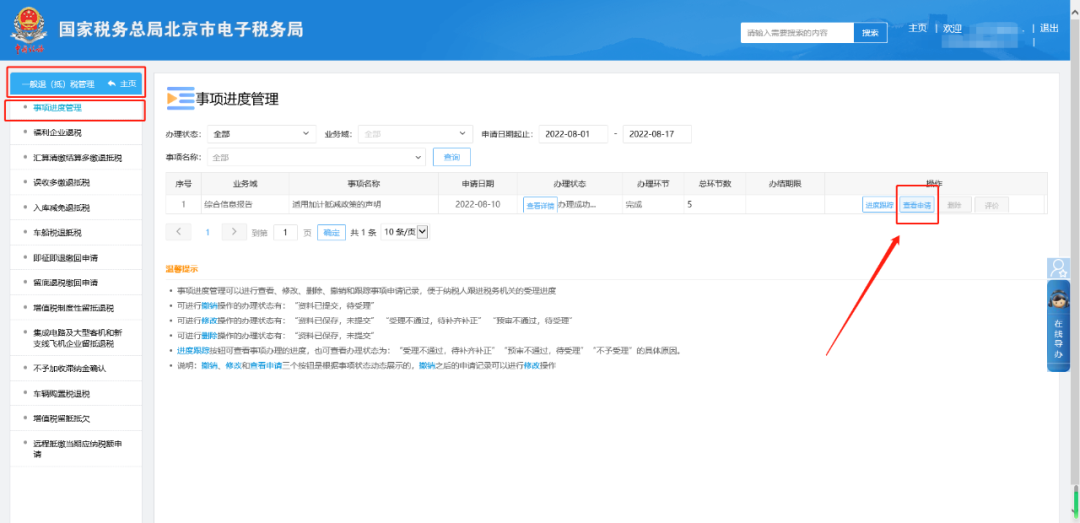Click the 查询 query button
This screenshot has width=1080, height=523.
(451, 157)
